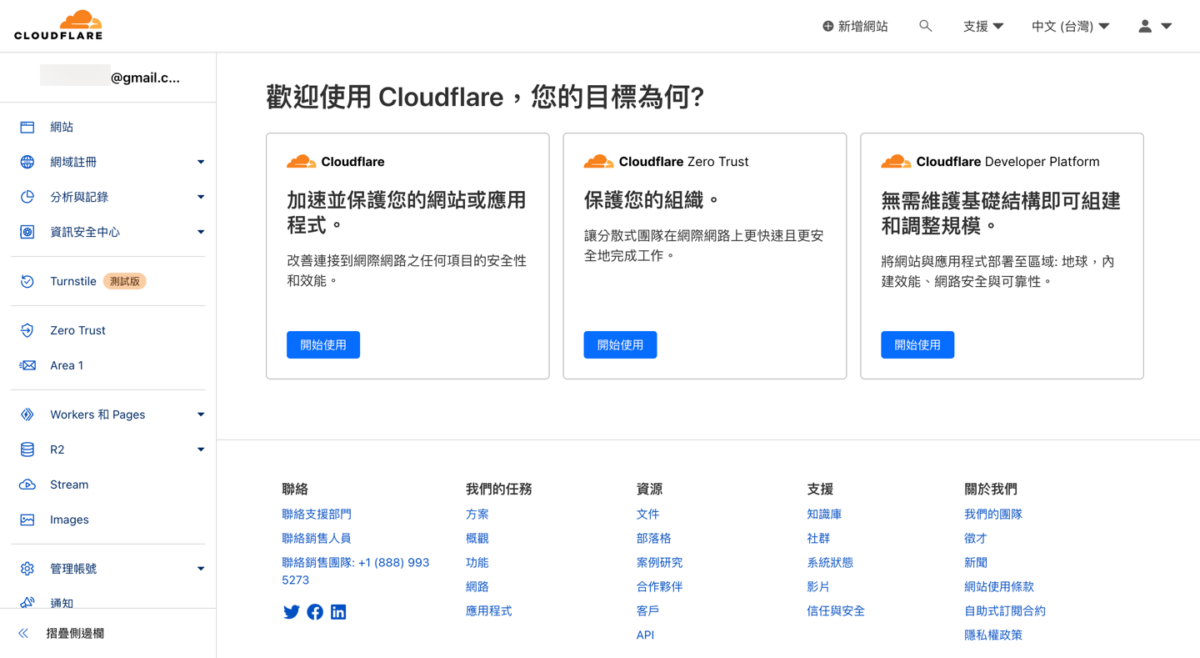Click the Turnstile sidebar icon

pyautogui.click(x=28, y=282)
